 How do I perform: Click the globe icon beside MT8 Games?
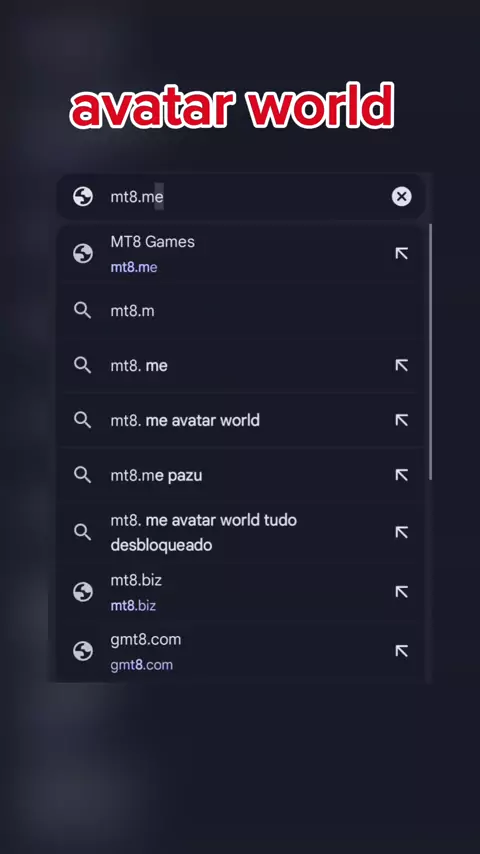(x=83, y=254)
